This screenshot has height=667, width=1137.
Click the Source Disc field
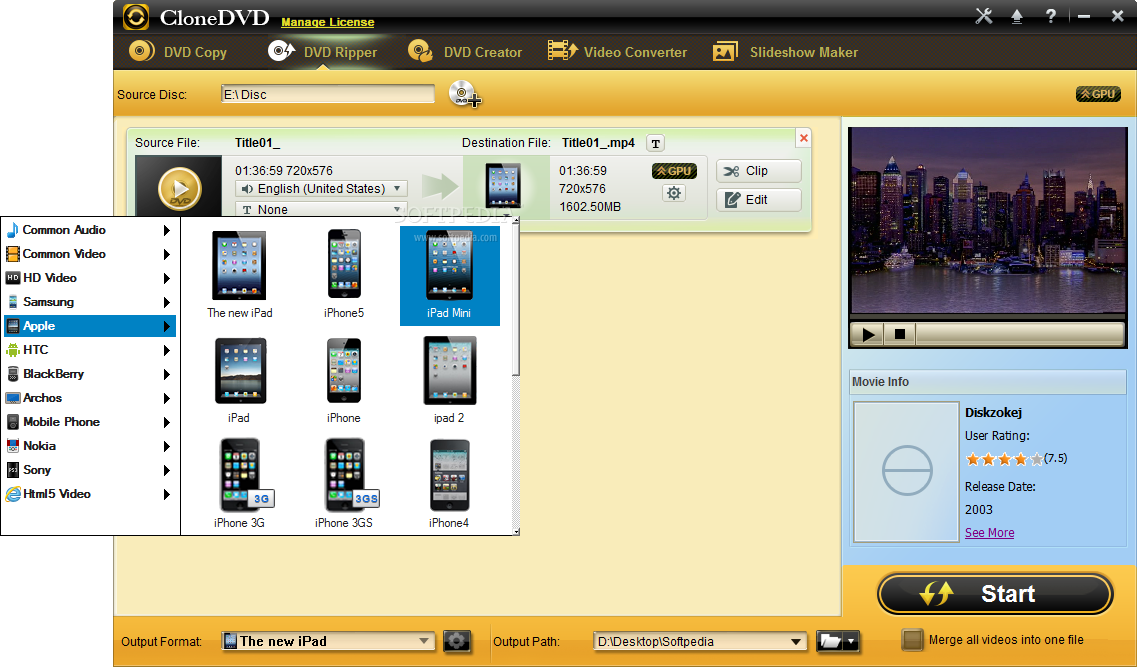pos(328,94)
